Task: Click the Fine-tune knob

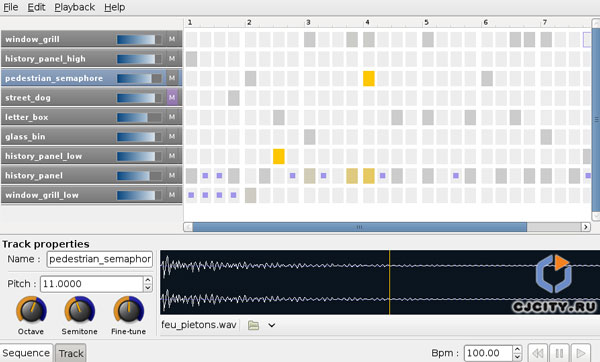Action: [x=129, y=310]
